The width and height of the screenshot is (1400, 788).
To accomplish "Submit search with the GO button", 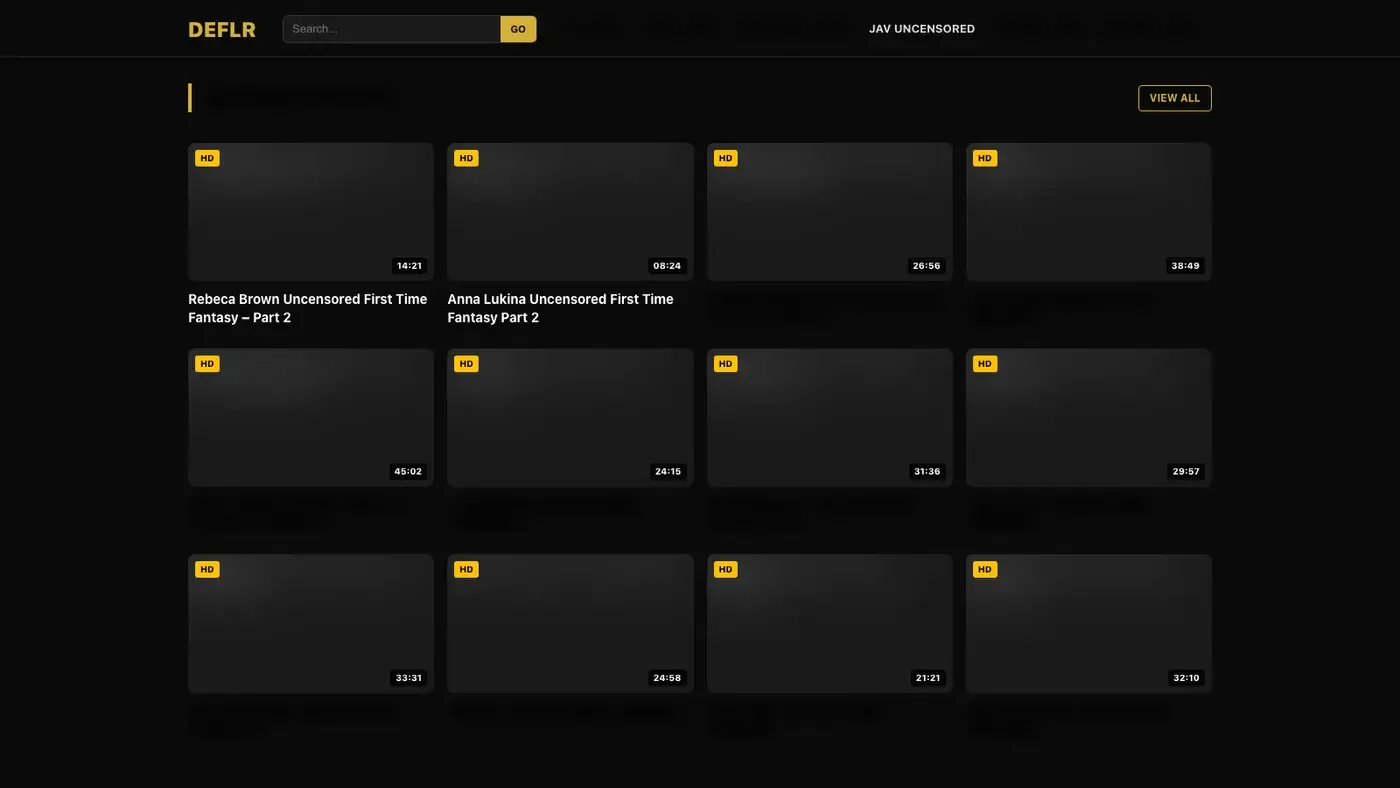I will (x=518, y=29).
